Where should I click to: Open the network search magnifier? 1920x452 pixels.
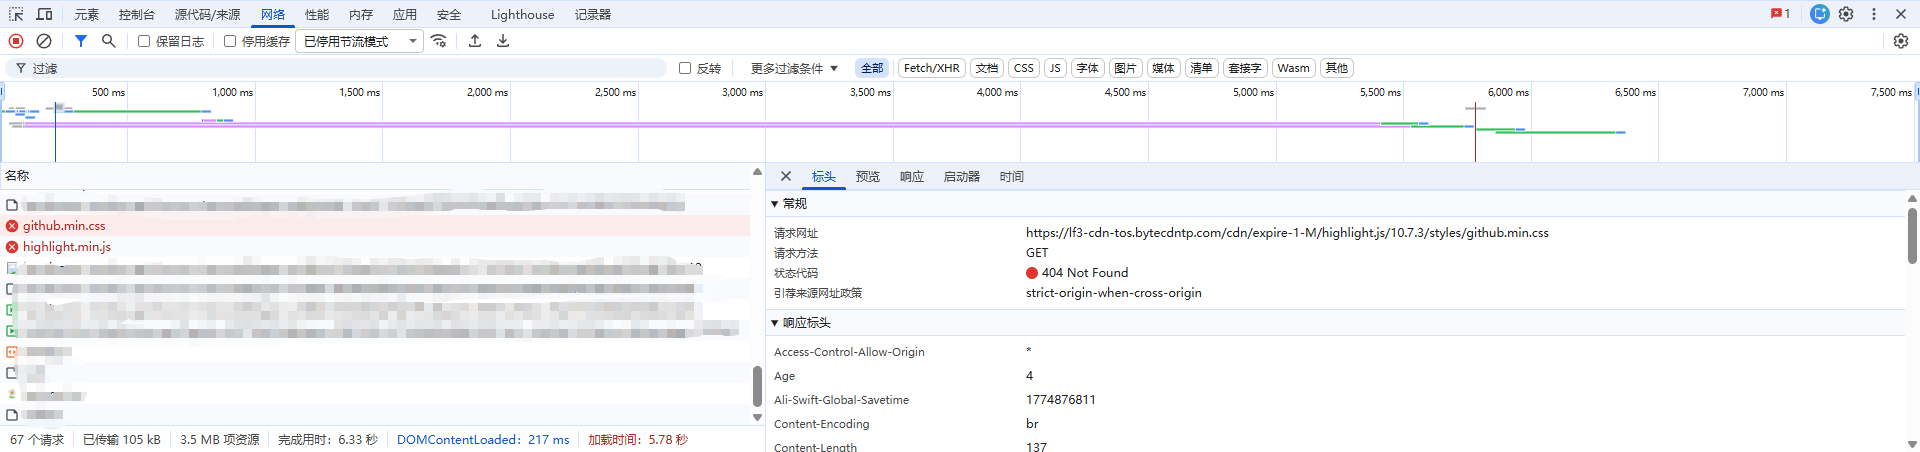tap(109, 41)
